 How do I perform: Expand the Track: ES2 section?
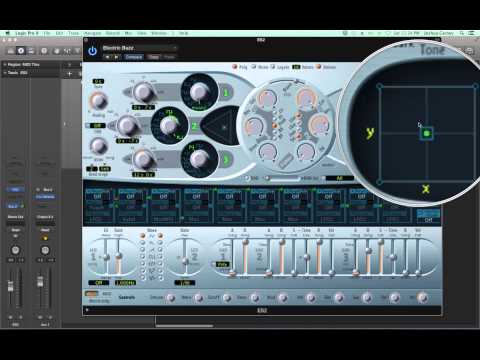5,73
